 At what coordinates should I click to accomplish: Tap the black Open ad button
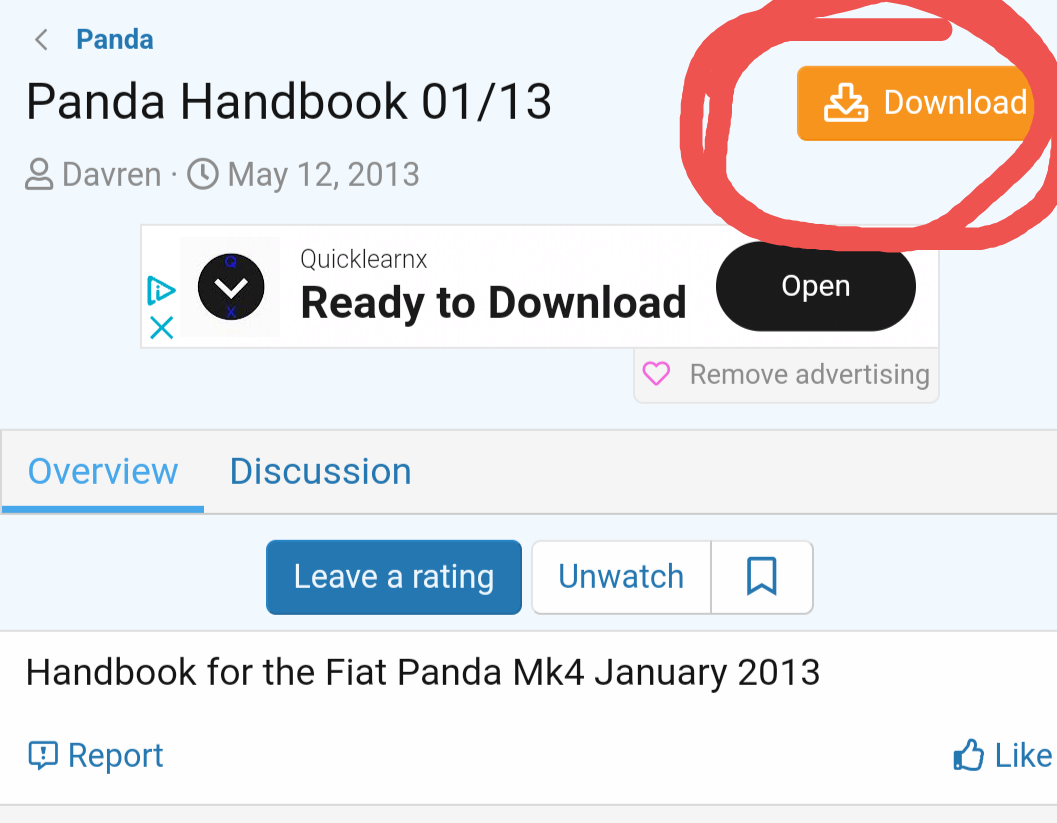(816, 286)
